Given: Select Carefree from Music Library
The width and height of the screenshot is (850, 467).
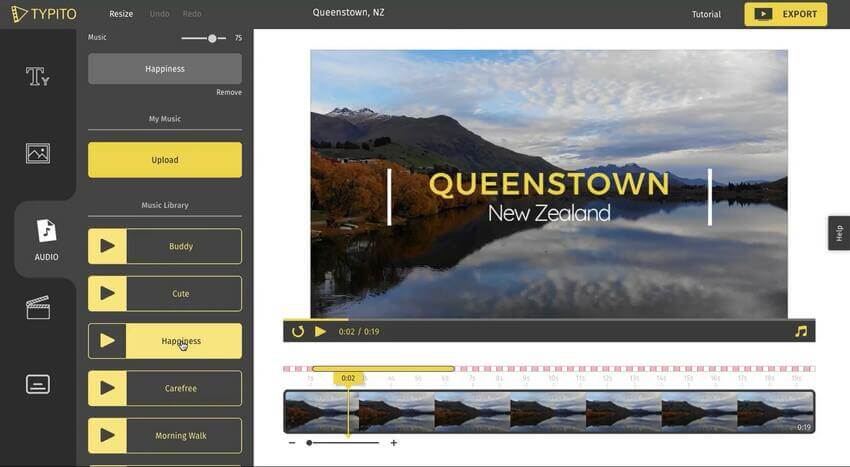Looking at the screenshot, I should [x=184, y=388].
